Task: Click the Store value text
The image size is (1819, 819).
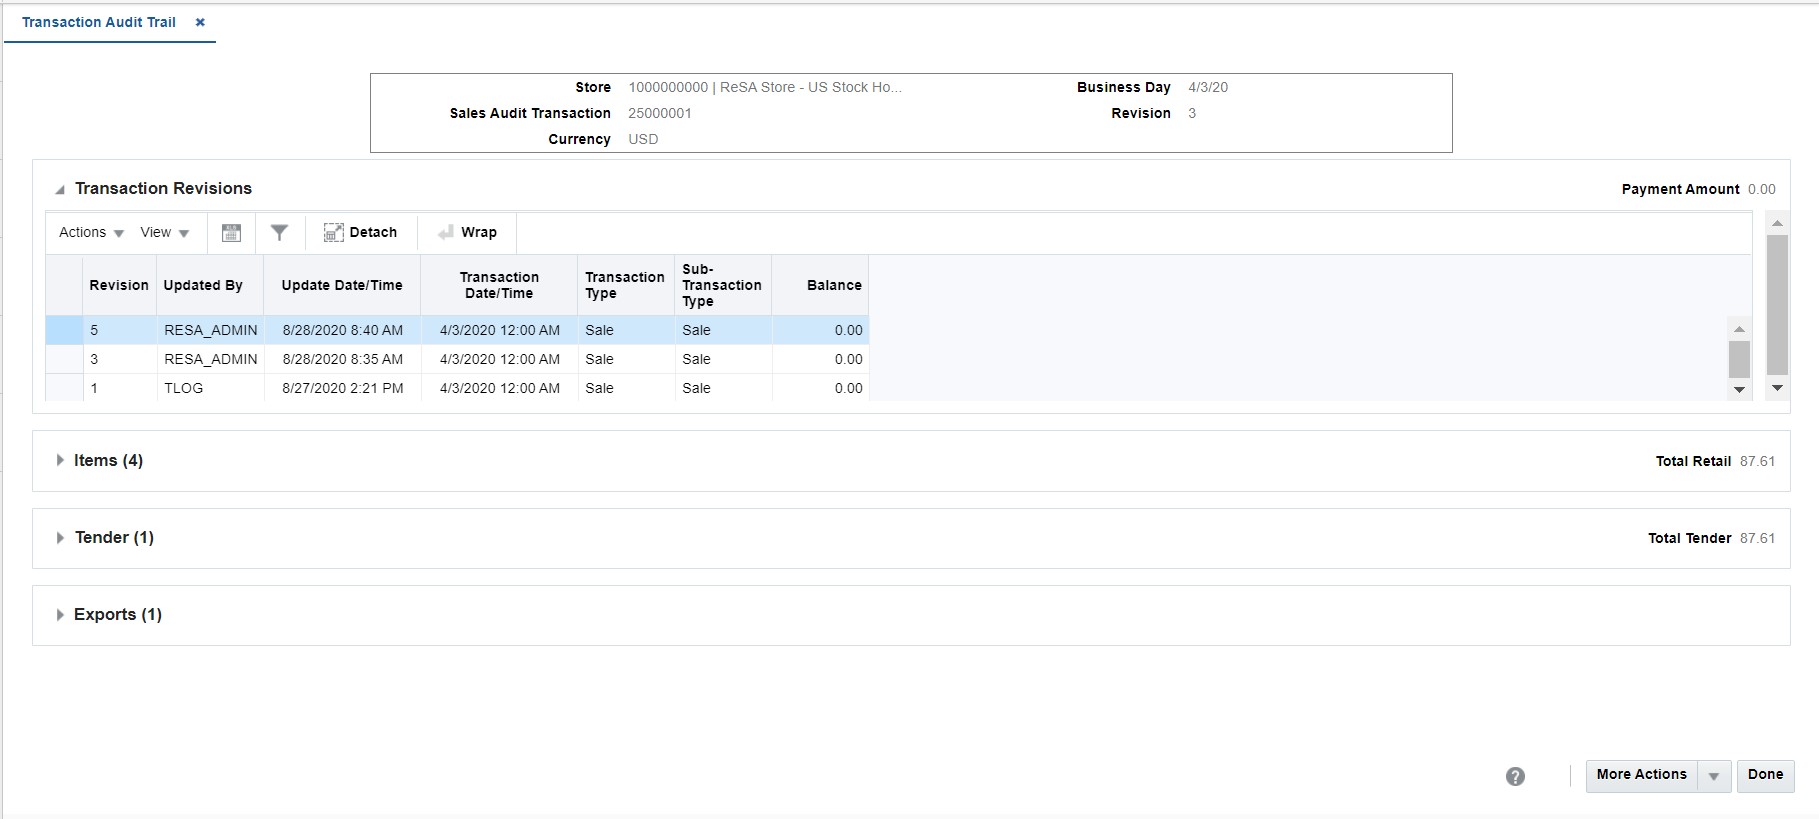Action: (765, 87)
